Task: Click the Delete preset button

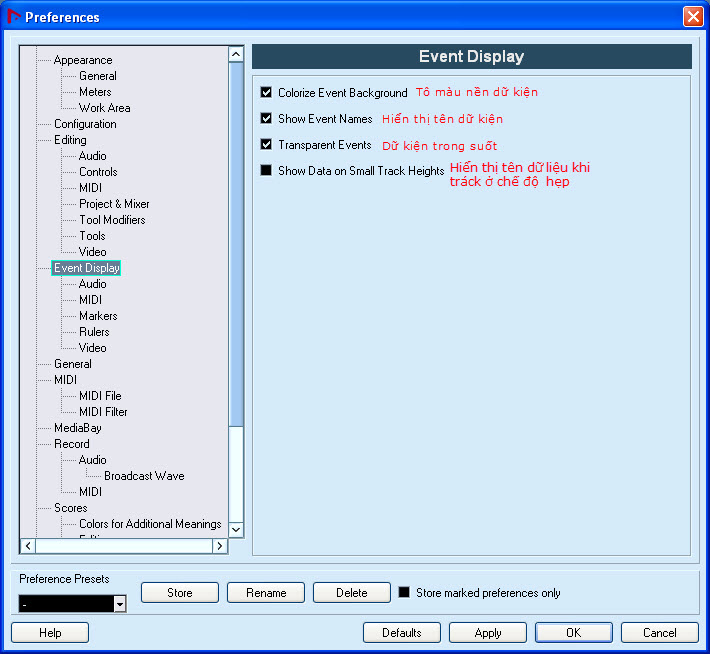Action: [352, 593]
